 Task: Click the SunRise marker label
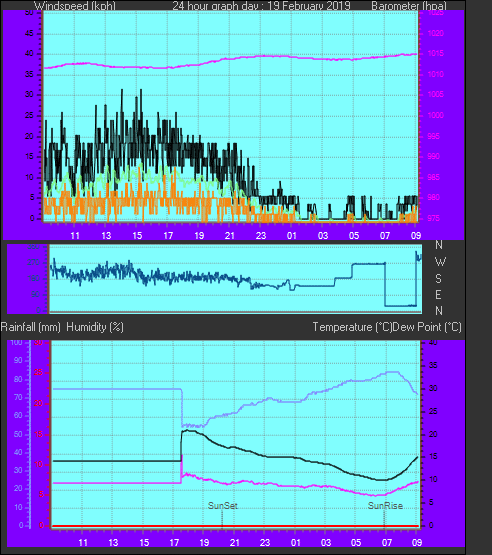click(385, 506)
